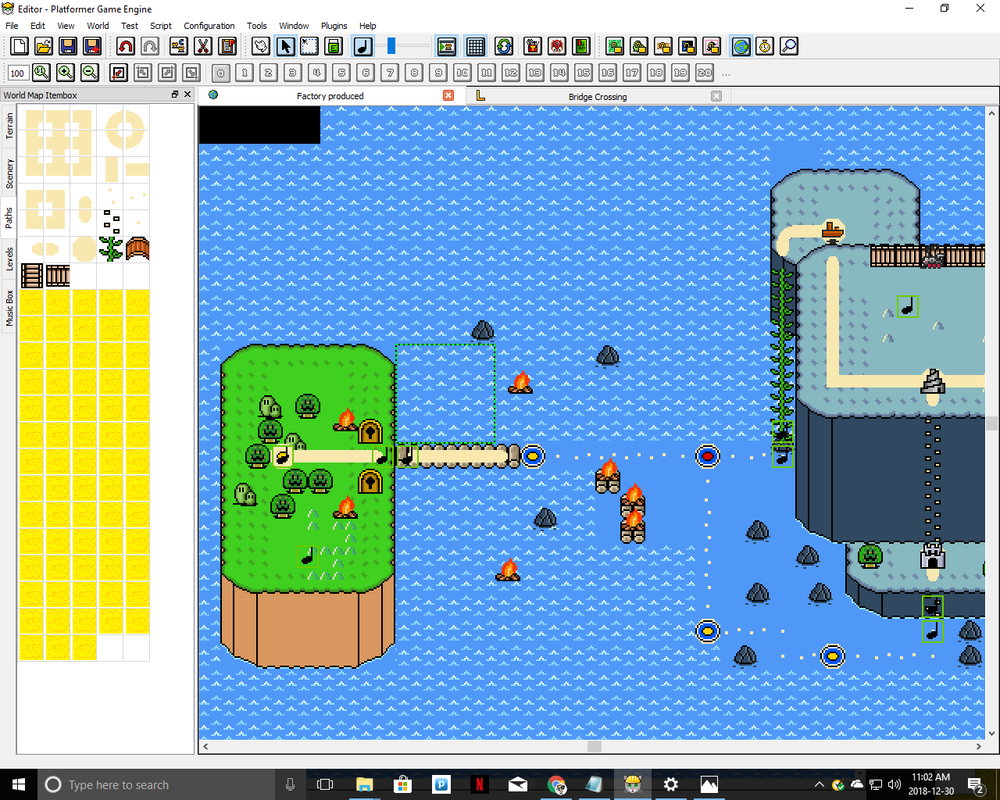This screenshot has width=1000, height=800.
Task: Toggle the animation display button
Action: (446, 46)
